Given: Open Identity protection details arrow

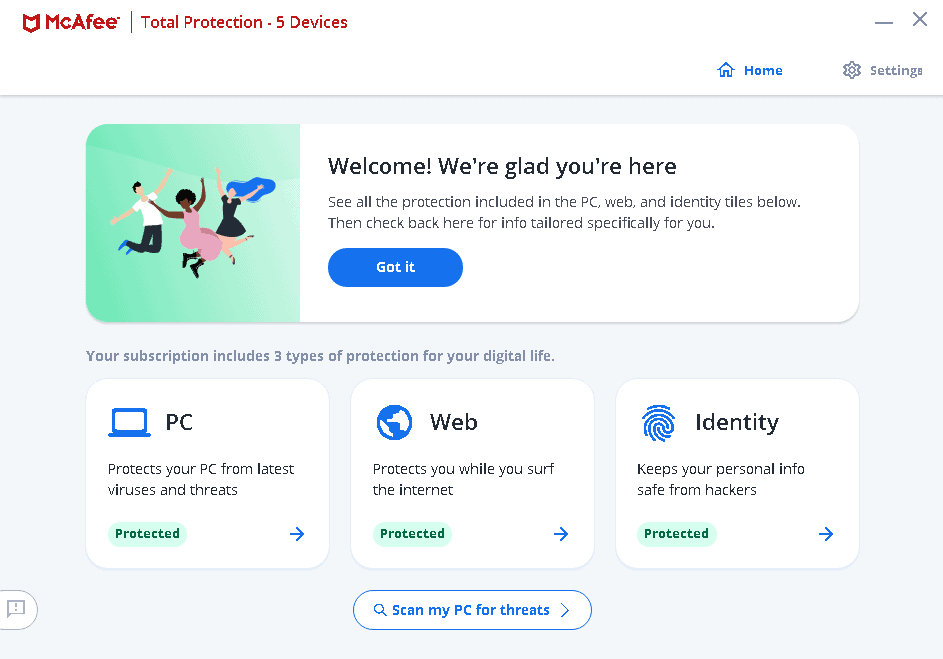Looking at the screenshot, I should click(x=826, y=534).
